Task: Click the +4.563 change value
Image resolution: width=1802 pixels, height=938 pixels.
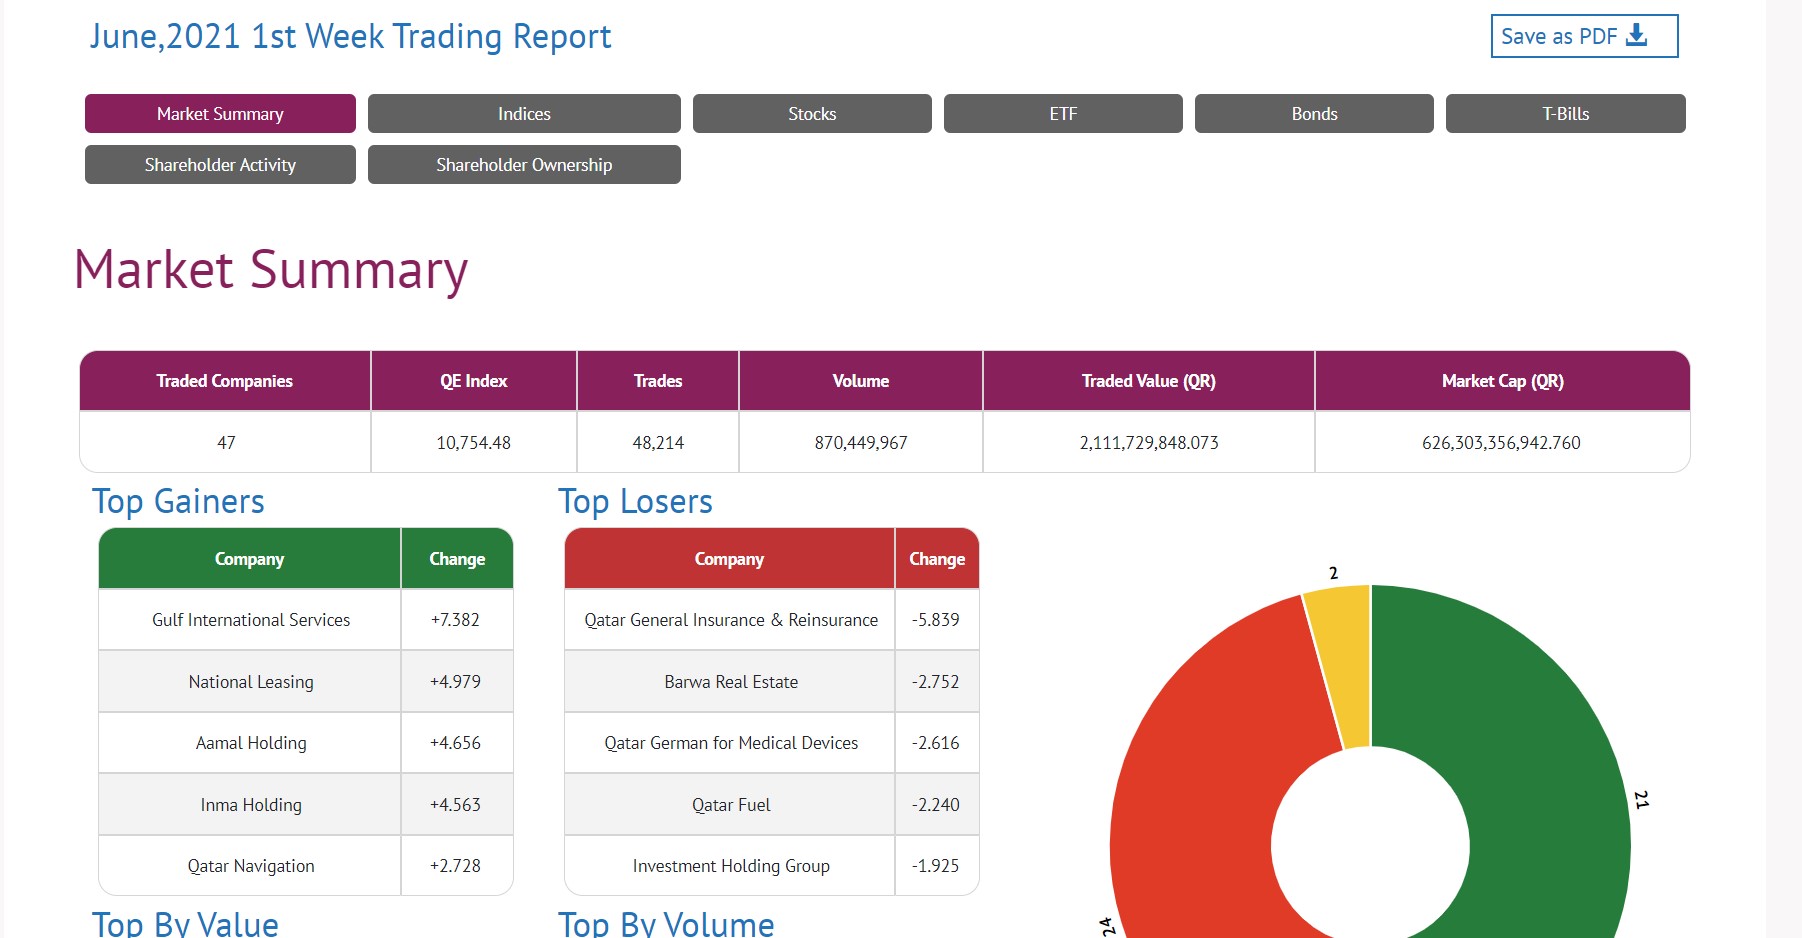Action: pyautogui.click(x=455, y=805)
